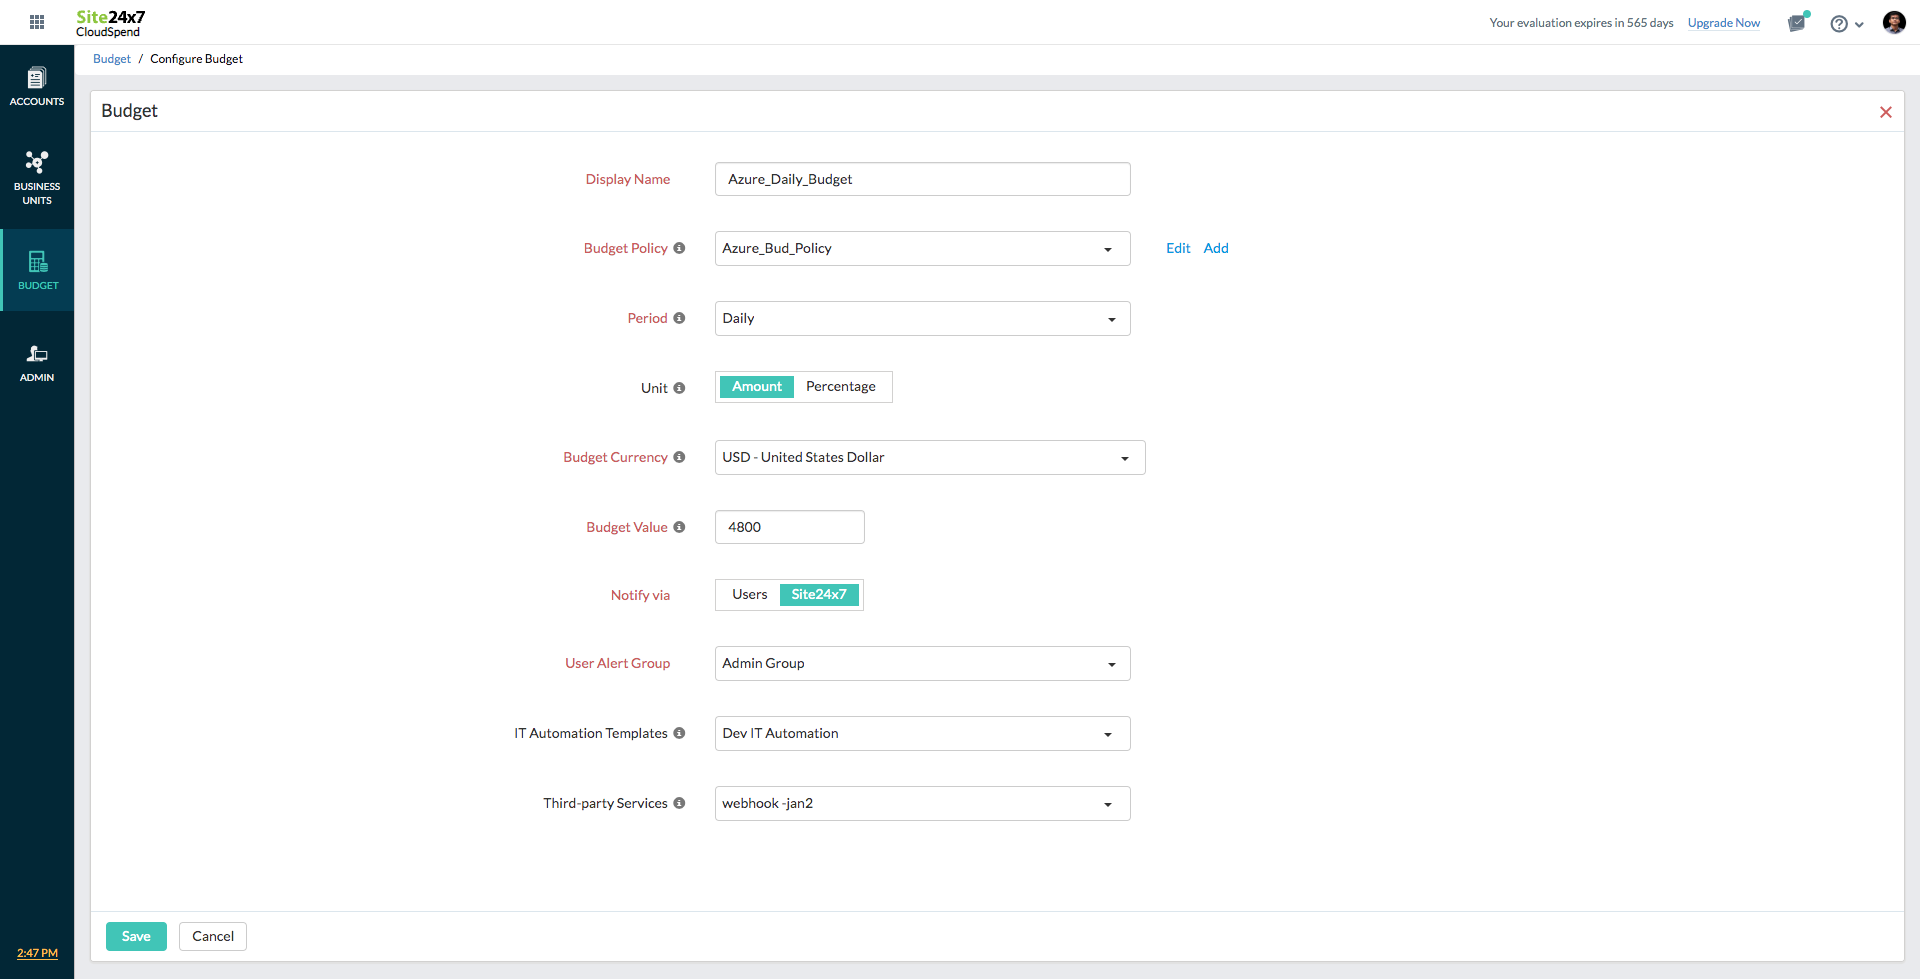Image resolution: width=1920 pixels, height=979 pixels.
Task: Expand the User Alert Group dropdown
Action: coord(921,664)
